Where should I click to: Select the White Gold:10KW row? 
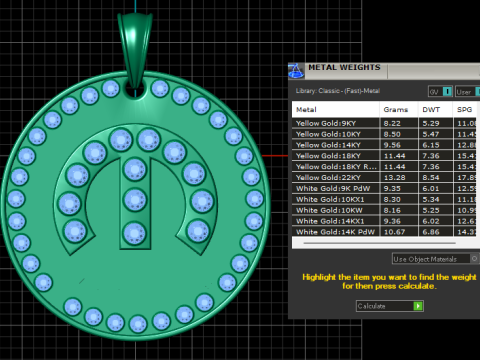384,210
